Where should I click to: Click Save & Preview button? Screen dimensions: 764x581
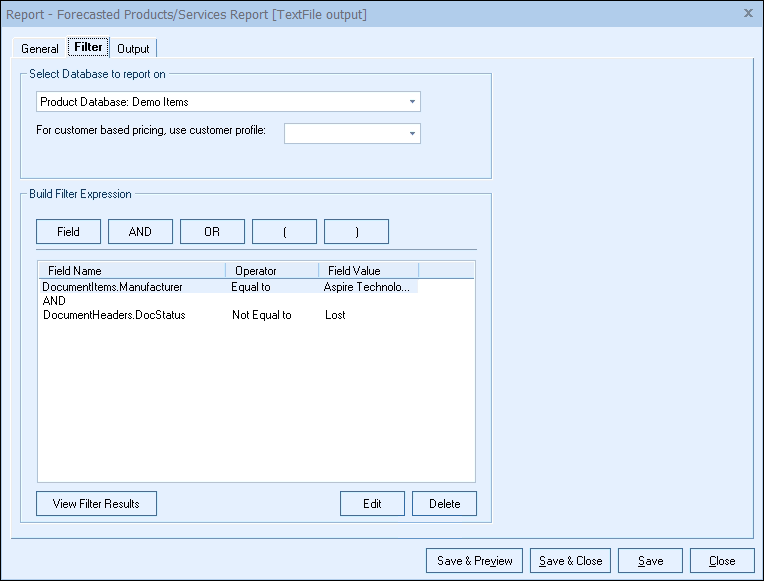coord(475,561)
